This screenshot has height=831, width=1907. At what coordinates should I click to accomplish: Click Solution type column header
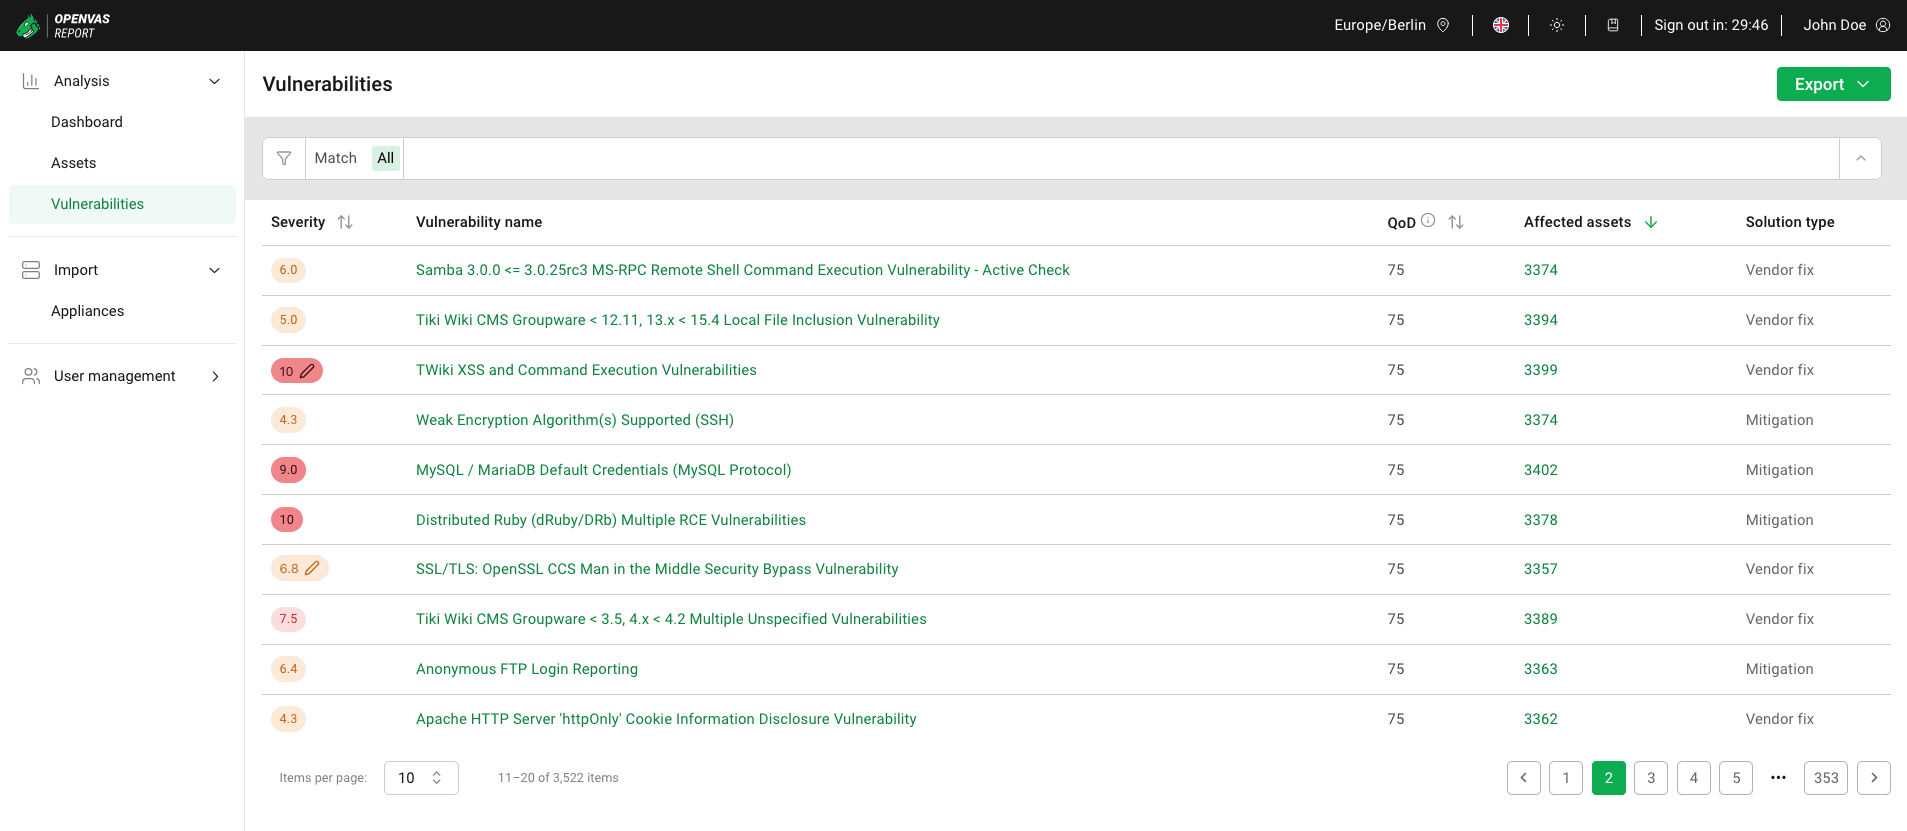click(1790, 222)
